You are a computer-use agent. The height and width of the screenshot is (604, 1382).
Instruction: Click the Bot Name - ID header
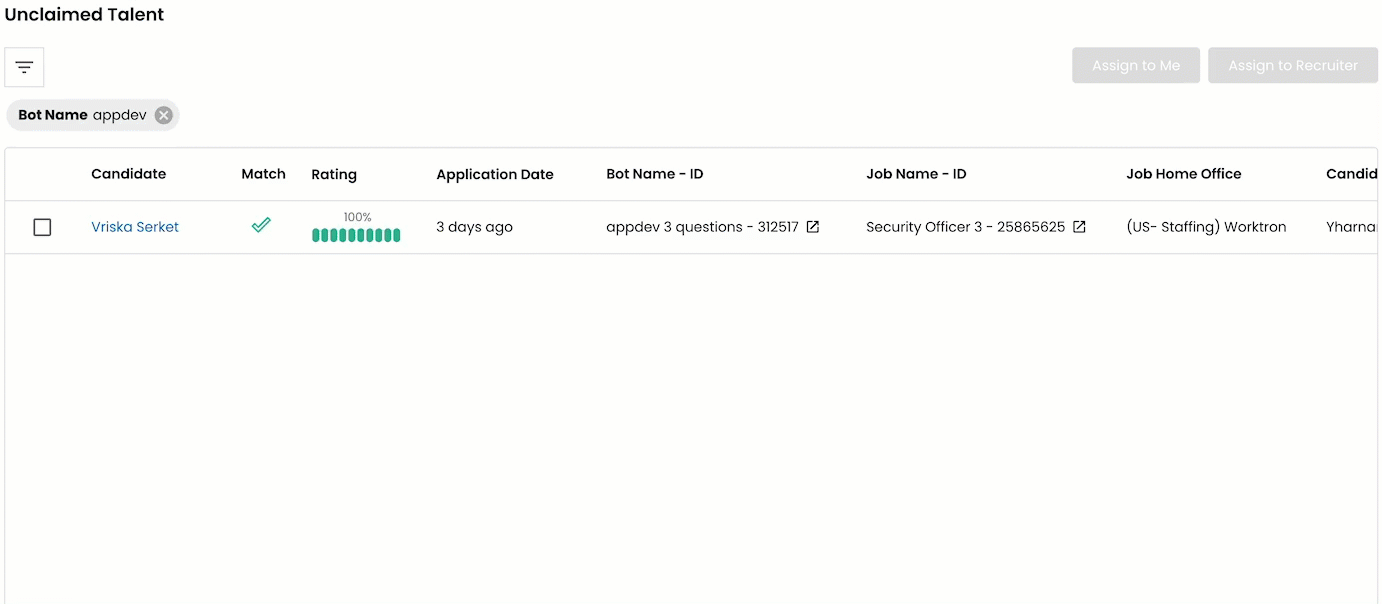click(x=655, y=174)
